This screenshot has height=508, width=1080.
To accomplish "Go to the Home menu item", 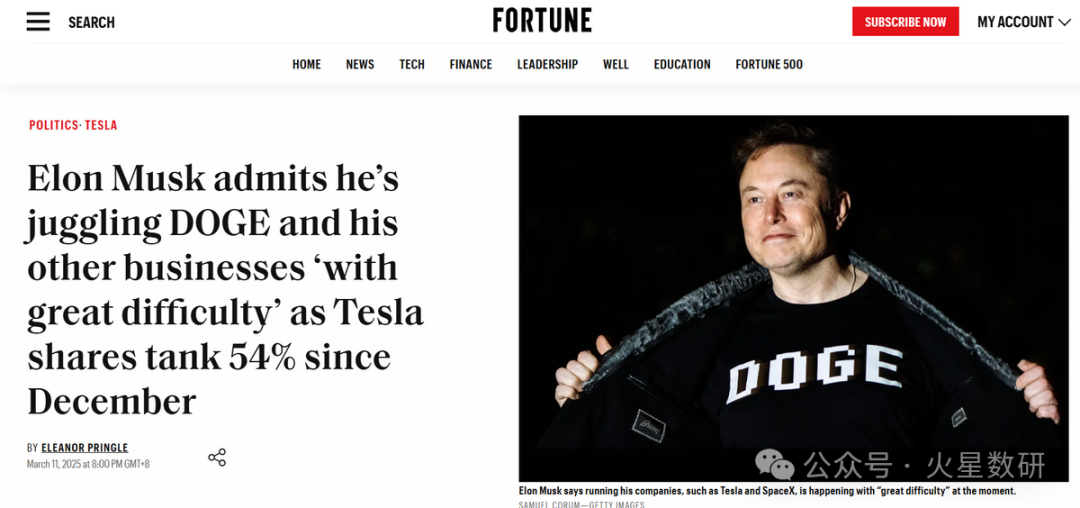I will tap(306, 64).
